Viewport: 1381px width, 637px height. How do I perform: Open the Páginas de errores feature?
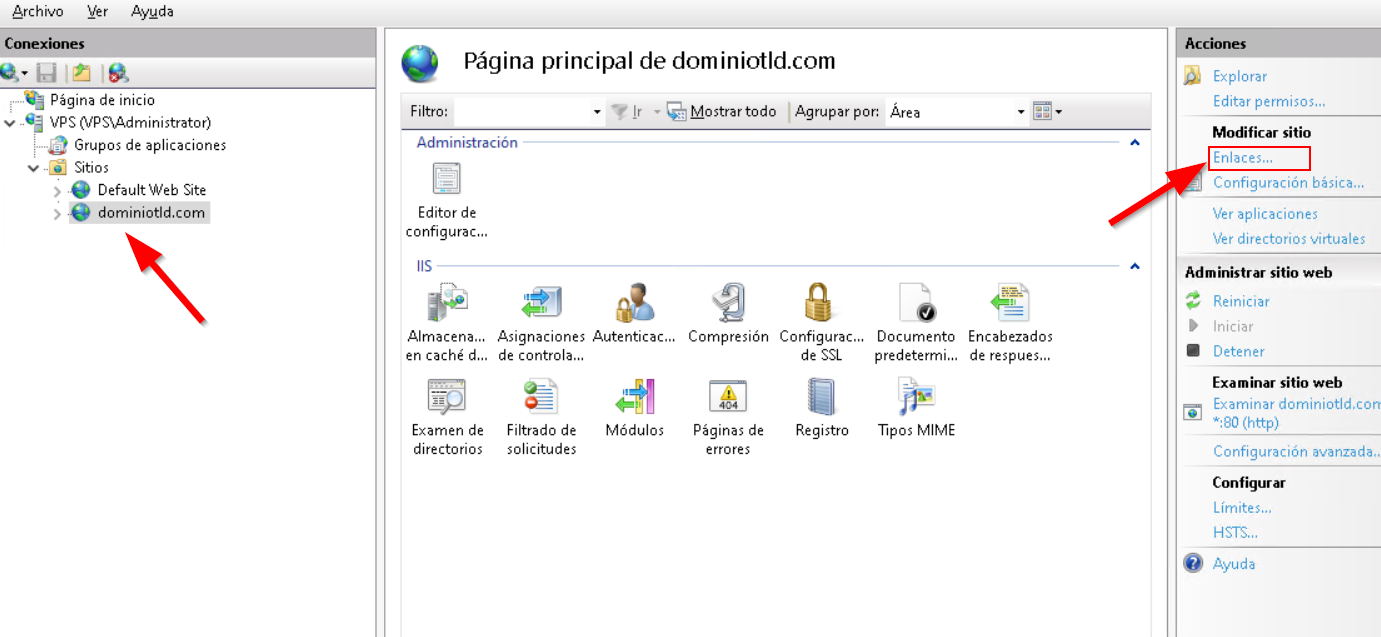tap(728, 417)
